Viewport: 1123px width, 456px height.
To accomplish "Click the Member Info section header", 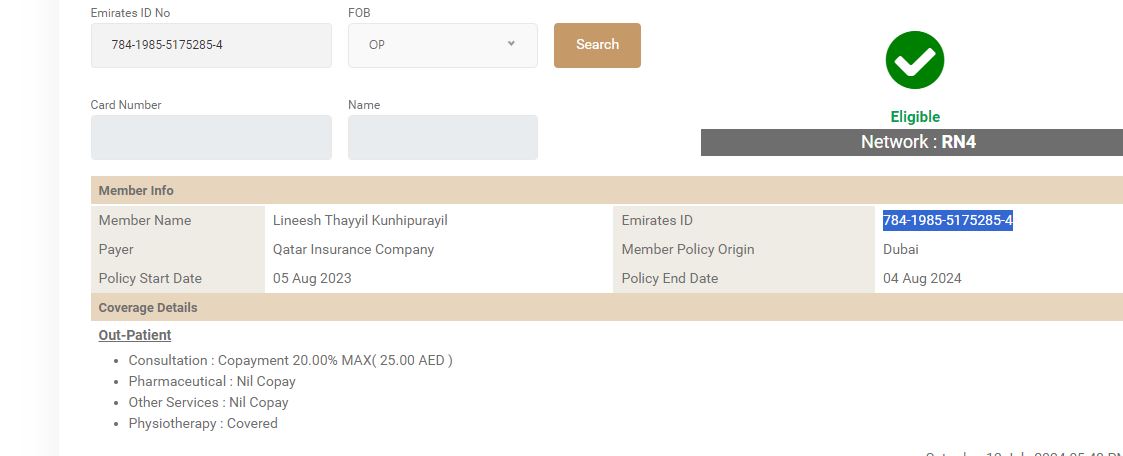I will click(136, 191).
